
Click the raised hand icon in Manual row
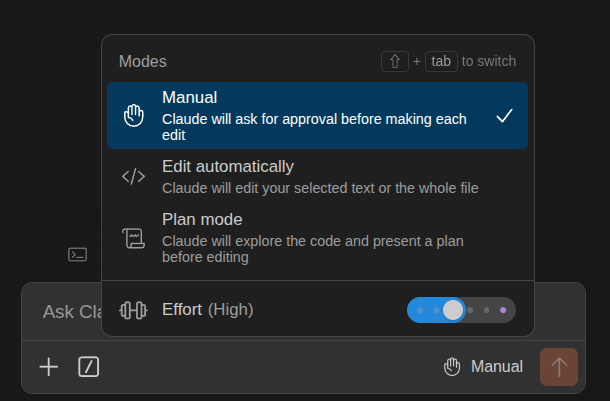(133, 116)
